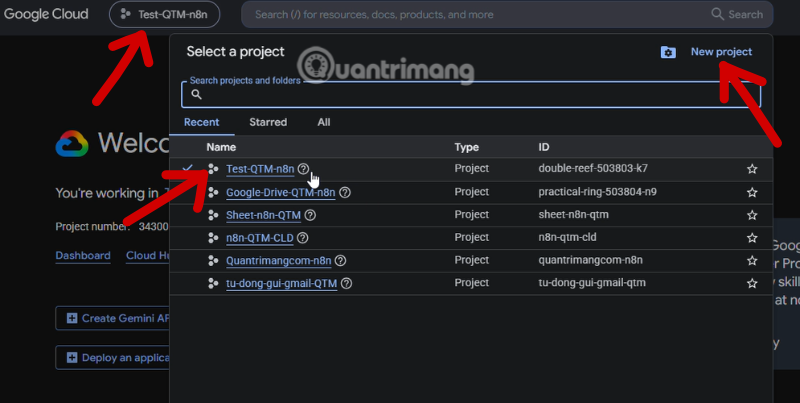Star the Sheet-n8n-QTM project
Screen dimensions: 800x403
(x=752, y=215)
